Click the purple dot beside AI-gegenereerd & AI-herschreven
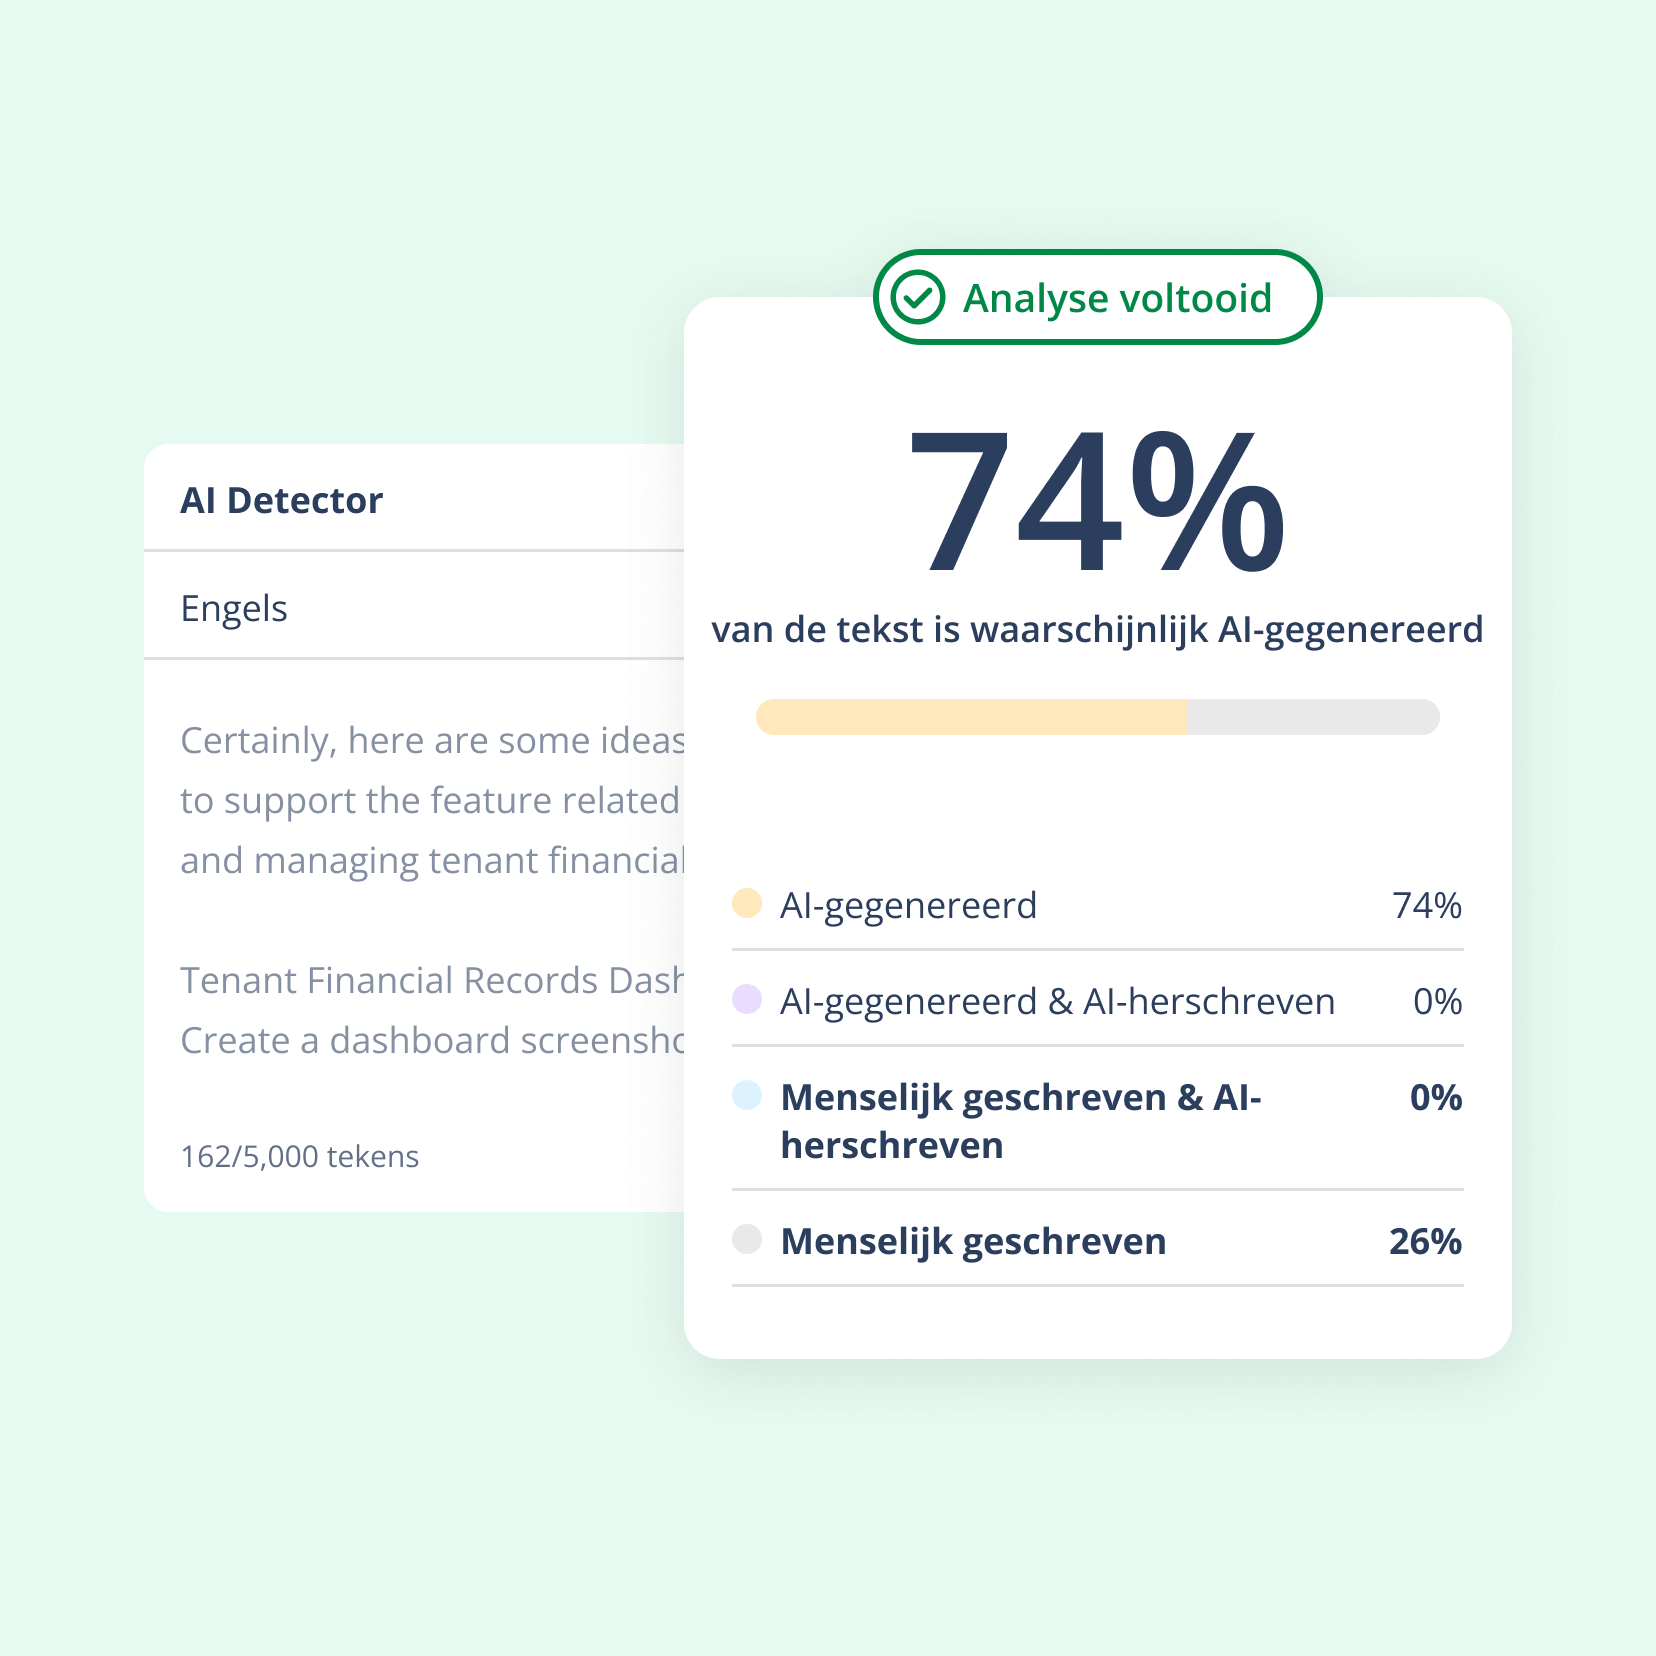The image size is (1656, 1656). point(747,999)
